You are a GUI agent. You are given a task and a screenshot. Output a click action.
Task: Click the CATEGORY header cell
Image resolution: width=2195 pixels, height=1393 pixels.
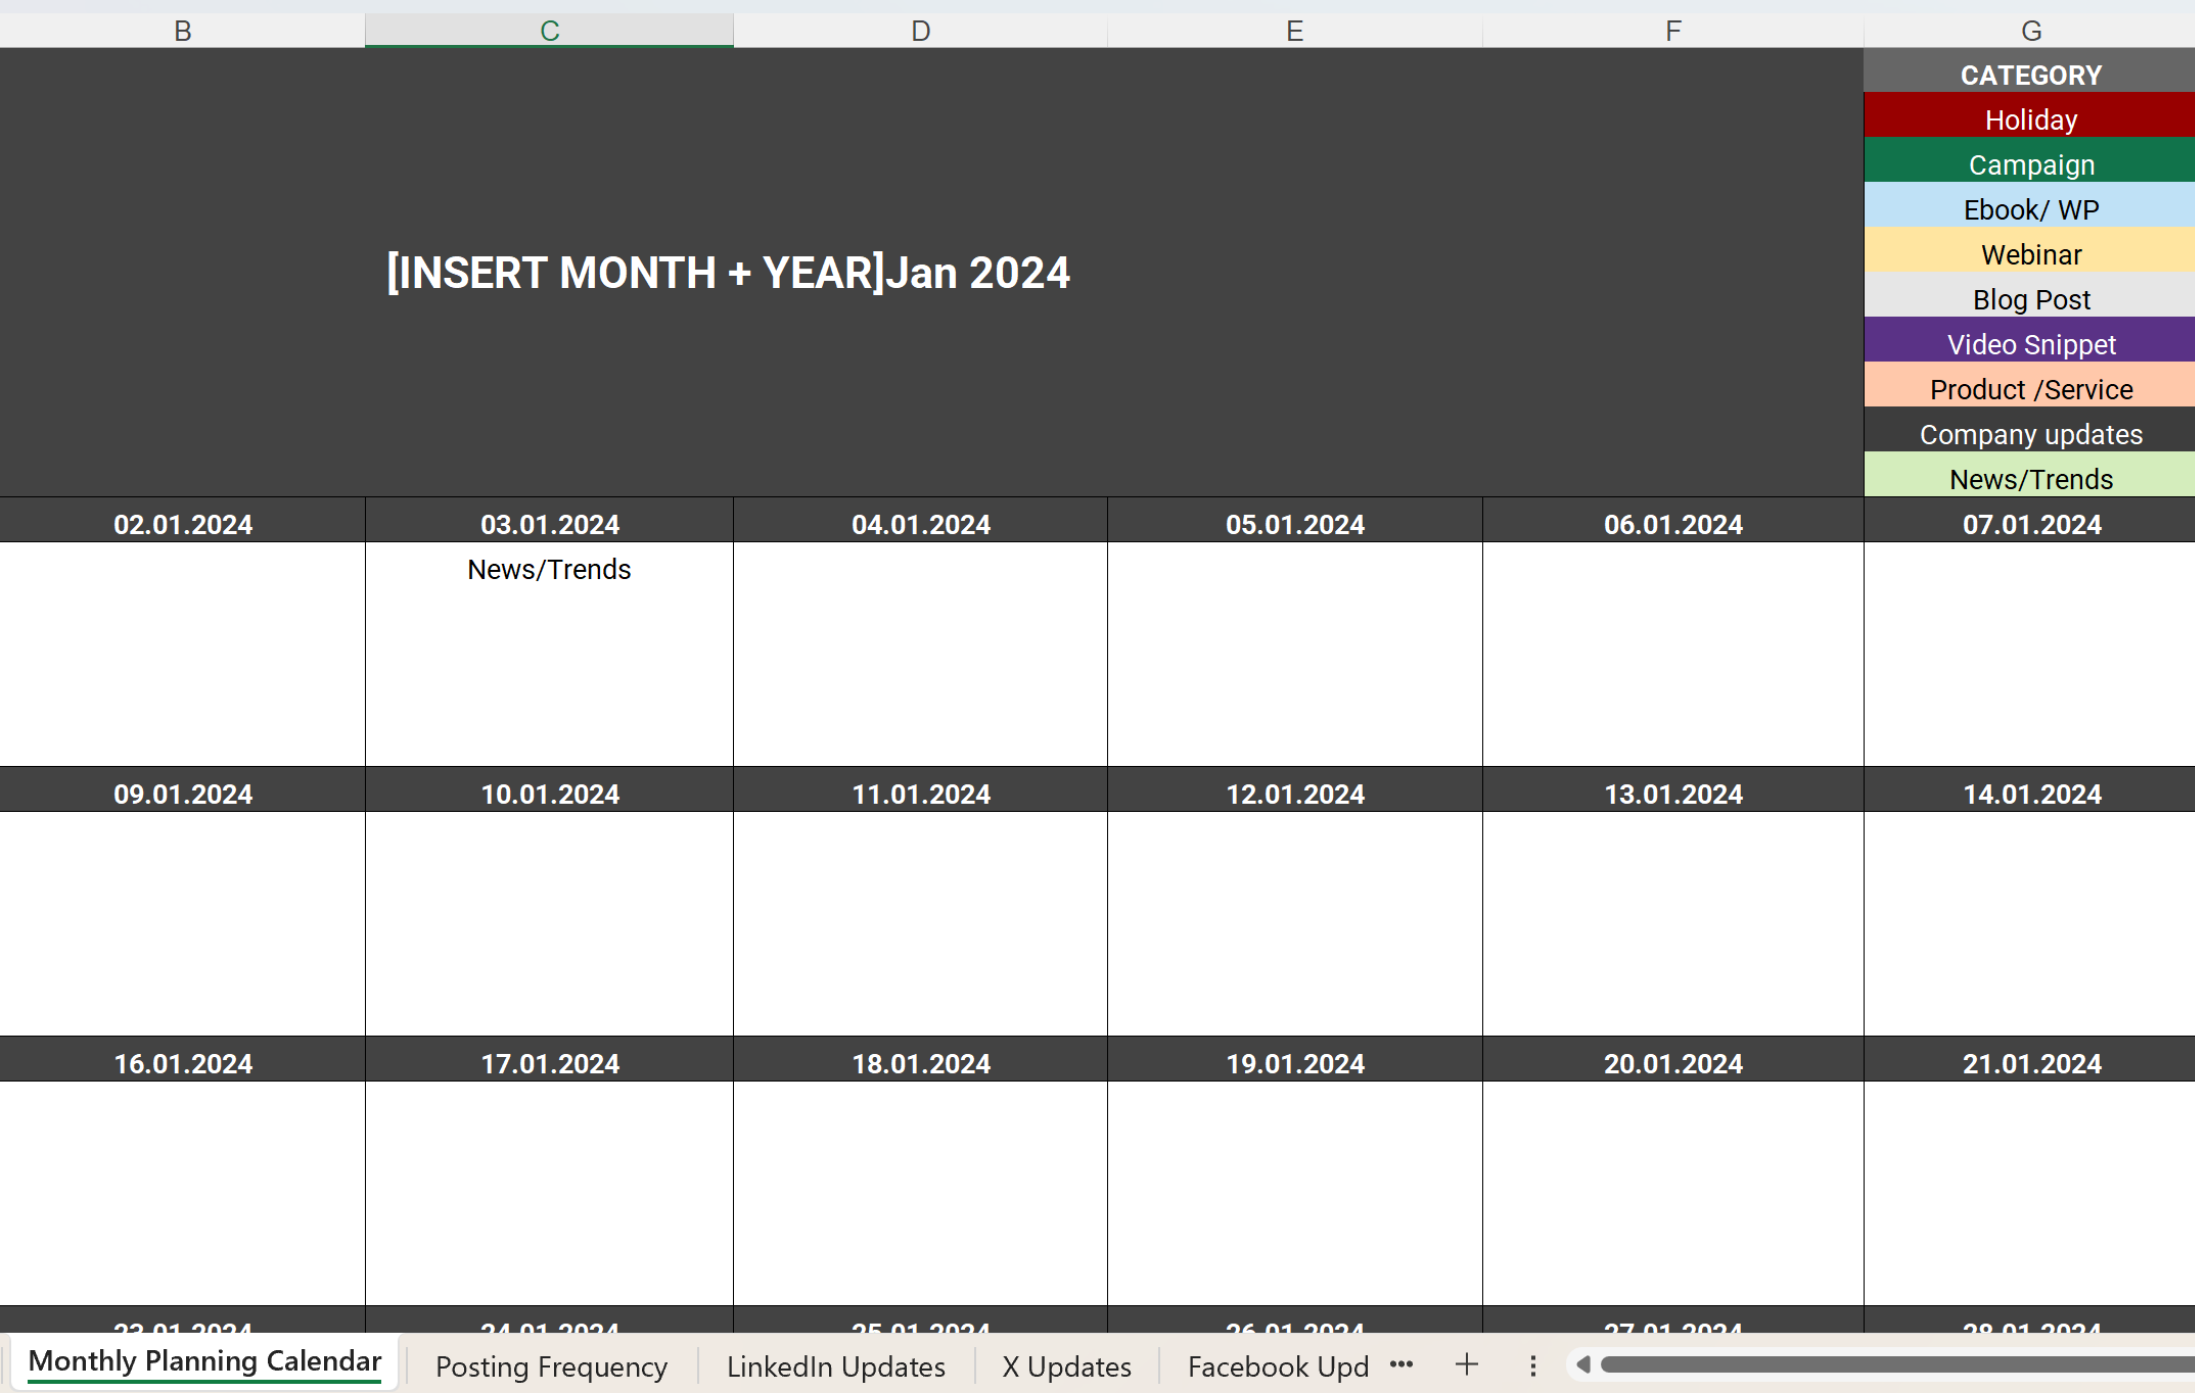2030,74
